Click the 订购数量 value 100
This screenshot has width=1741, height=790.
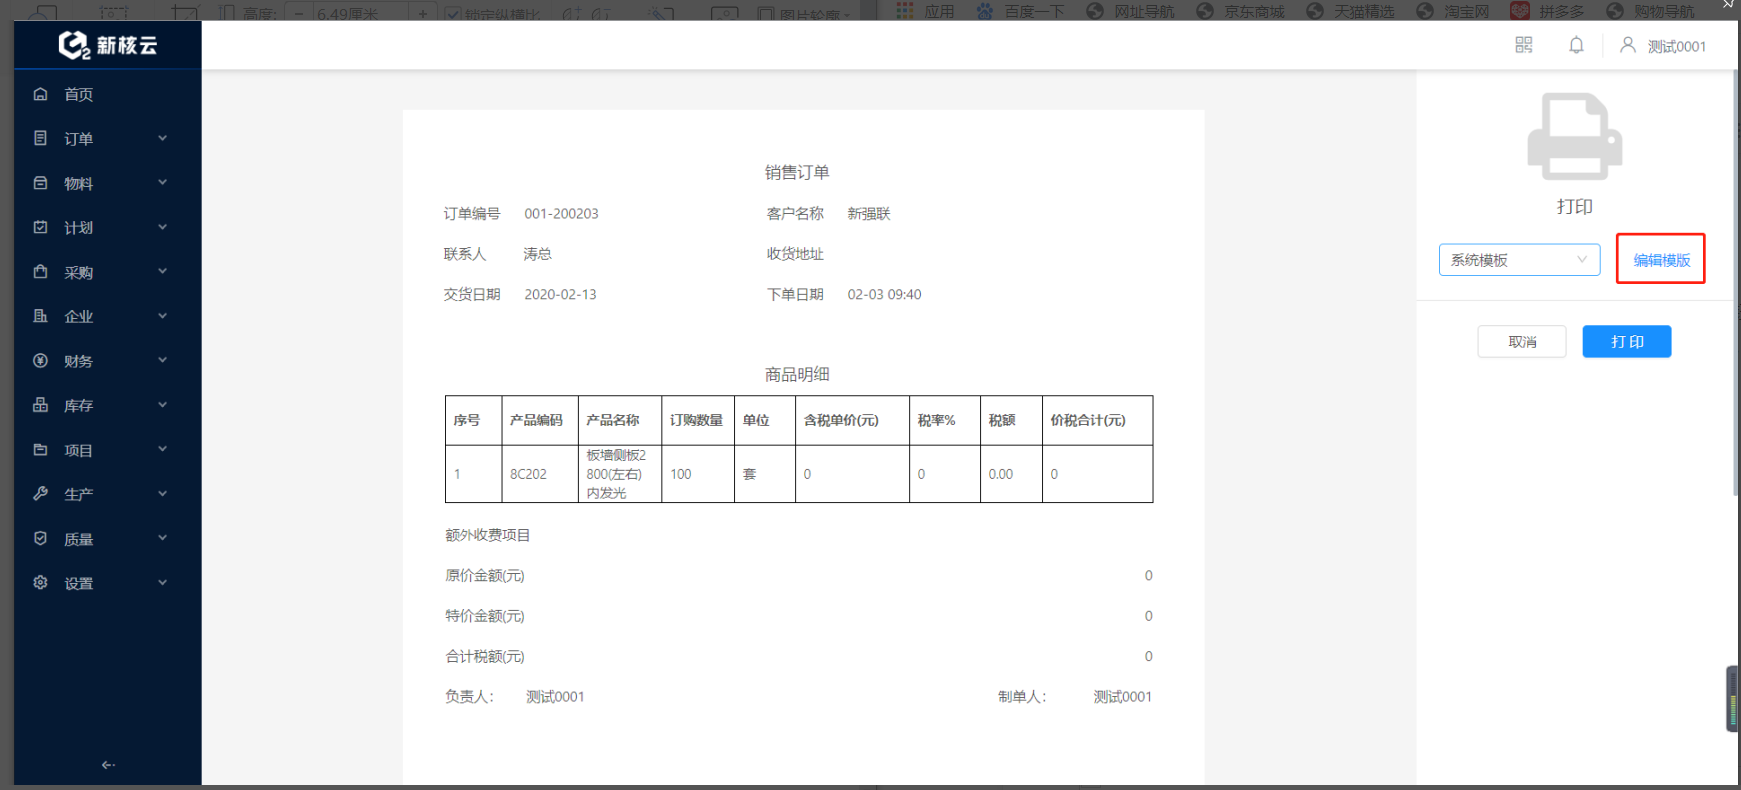681,474
